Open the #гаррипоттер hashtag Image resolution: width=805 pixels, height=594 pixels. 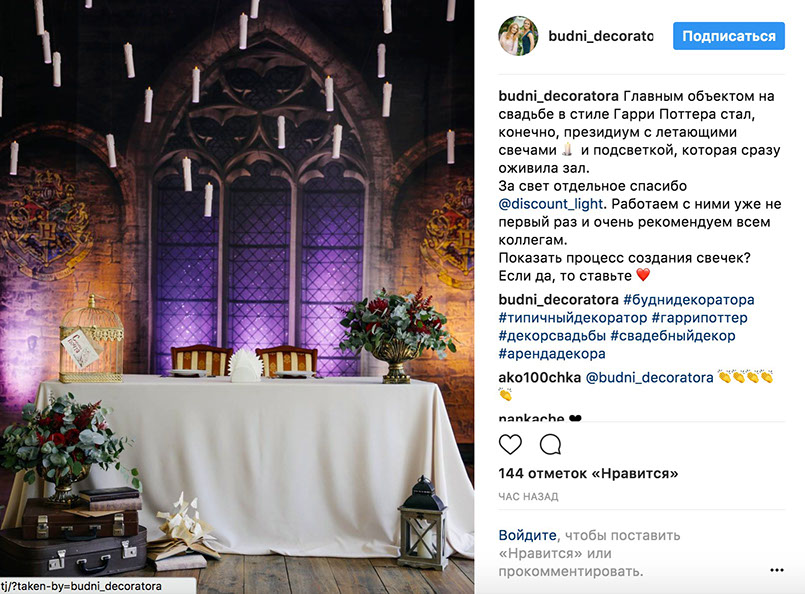(699, 317)
